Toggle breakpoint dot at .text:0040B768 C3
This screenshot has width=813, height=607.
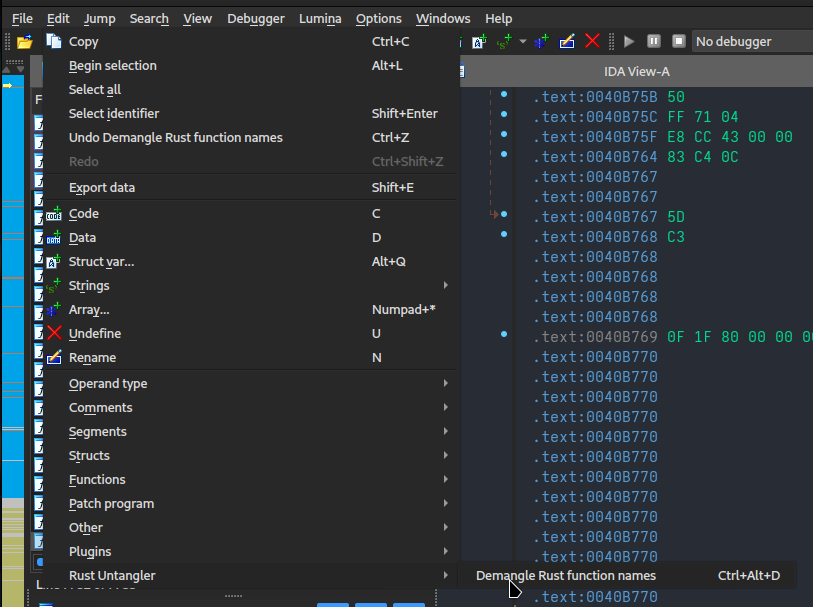[504, 234]
